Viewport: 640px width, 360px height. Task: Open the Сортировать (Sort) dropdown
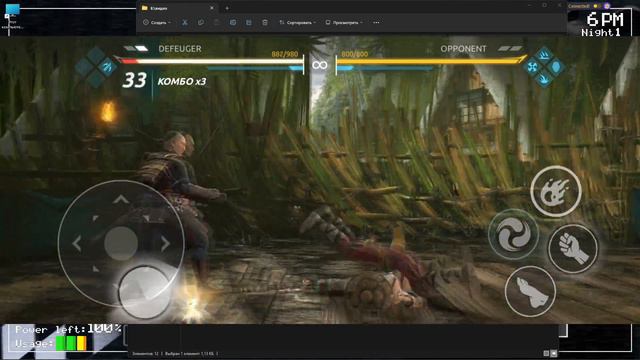298,22
